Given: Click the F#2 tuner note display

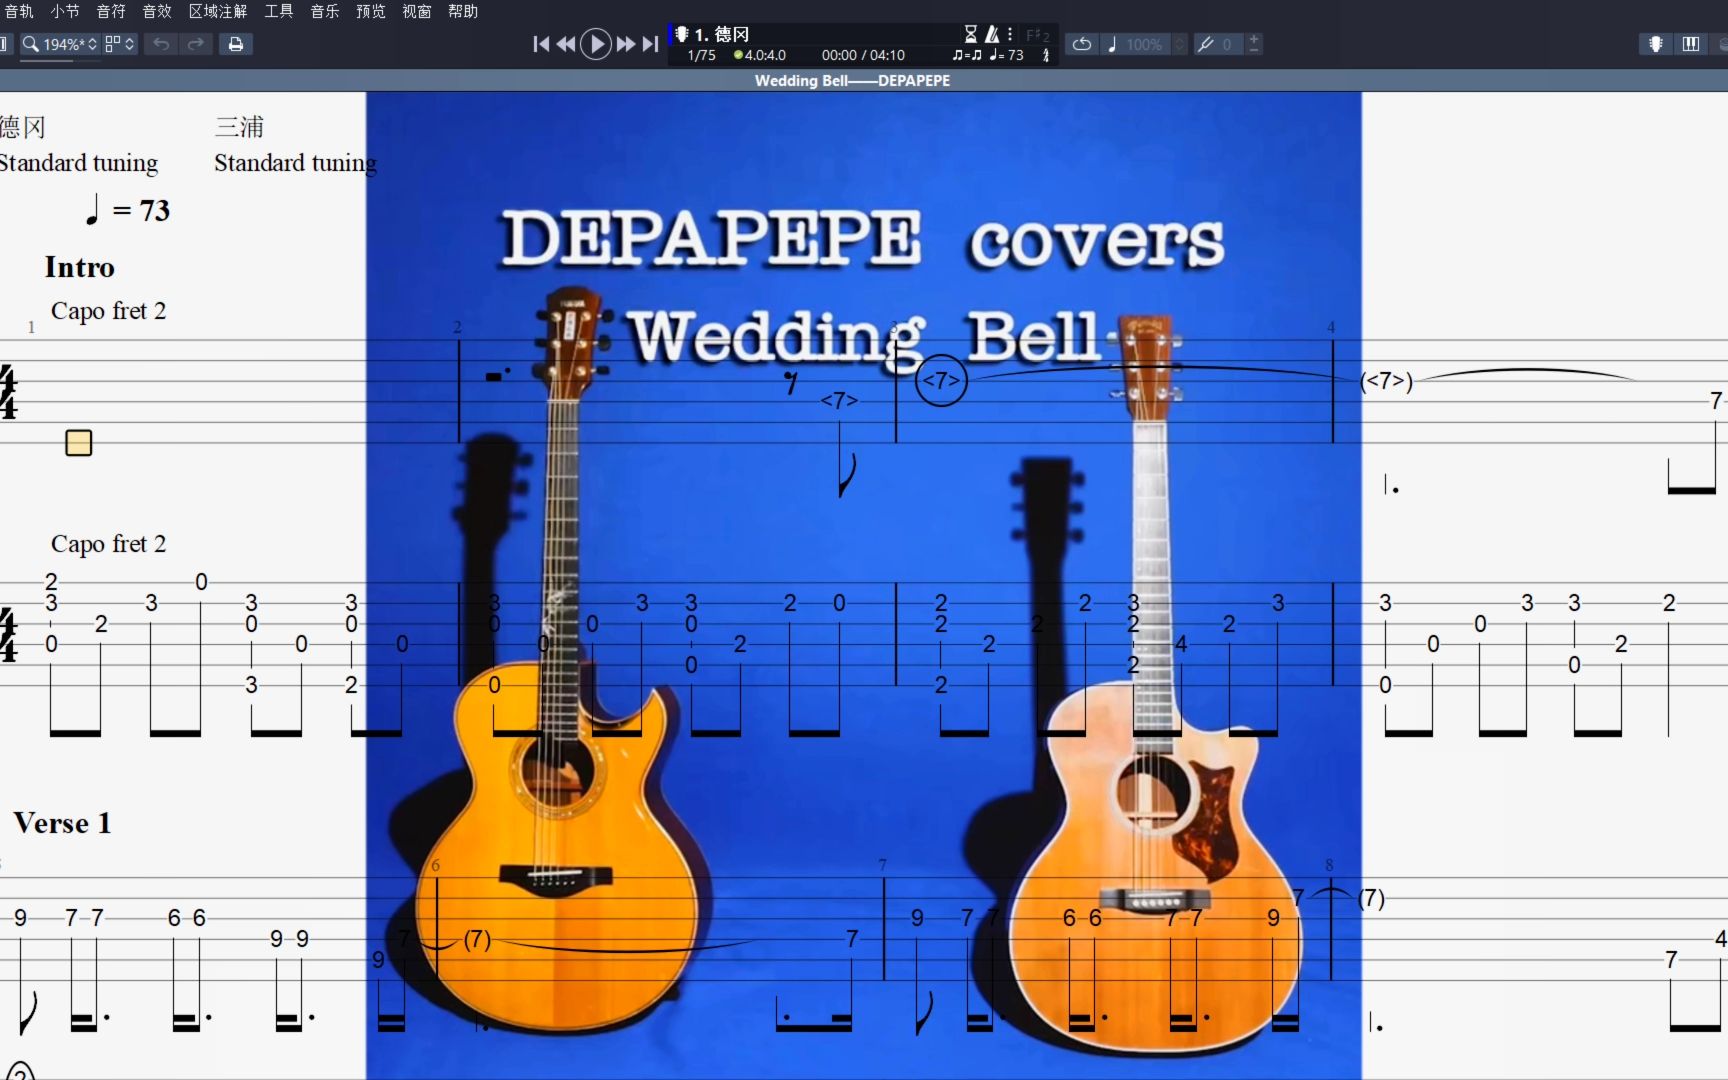Looking at the screenshot, I should point(1038,35).
